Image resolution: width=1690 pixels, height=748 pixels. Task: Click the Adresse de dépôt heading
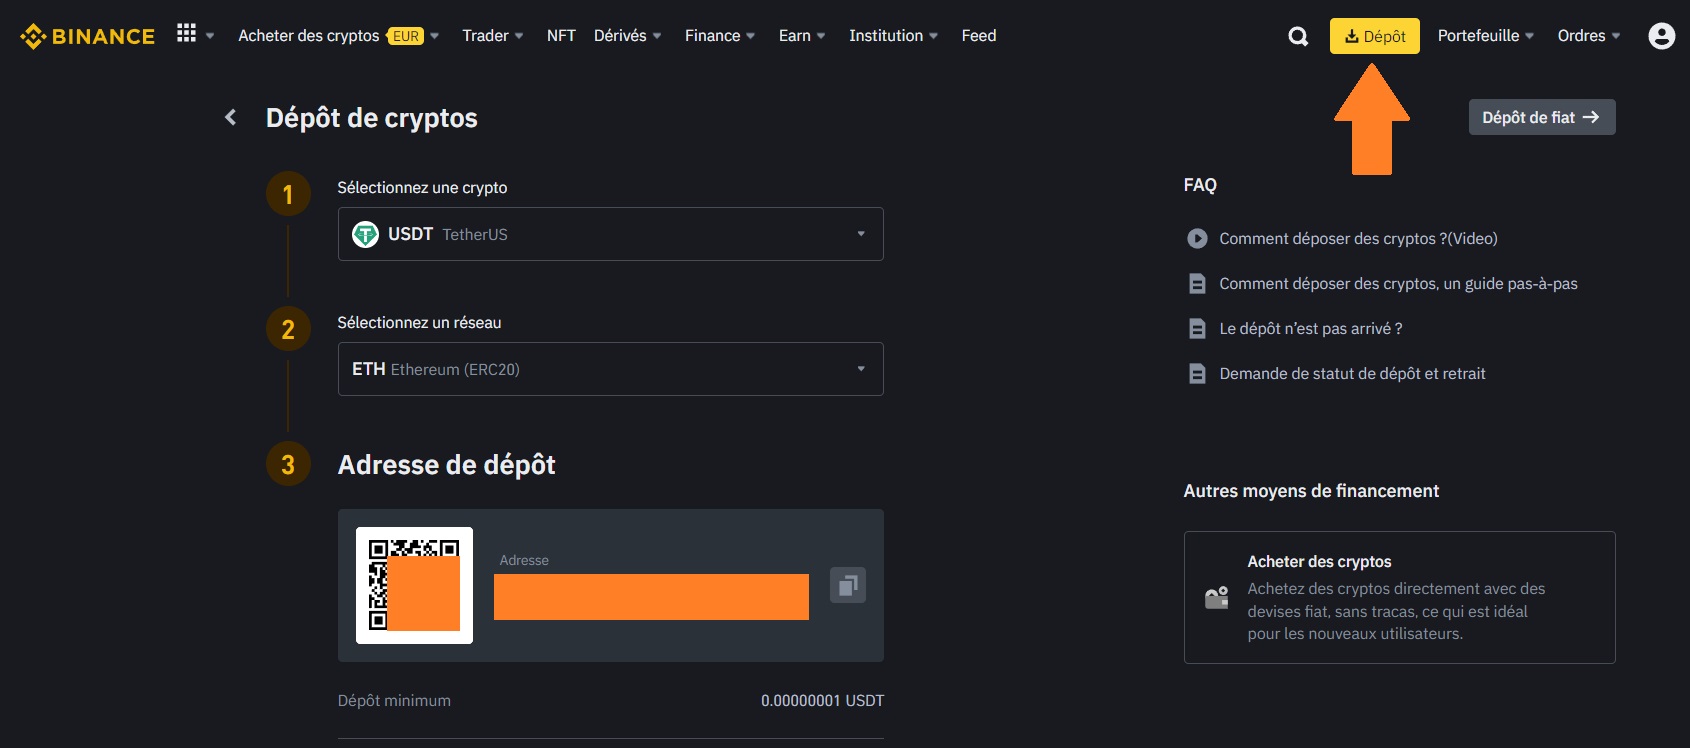click(x=446, y=465)
